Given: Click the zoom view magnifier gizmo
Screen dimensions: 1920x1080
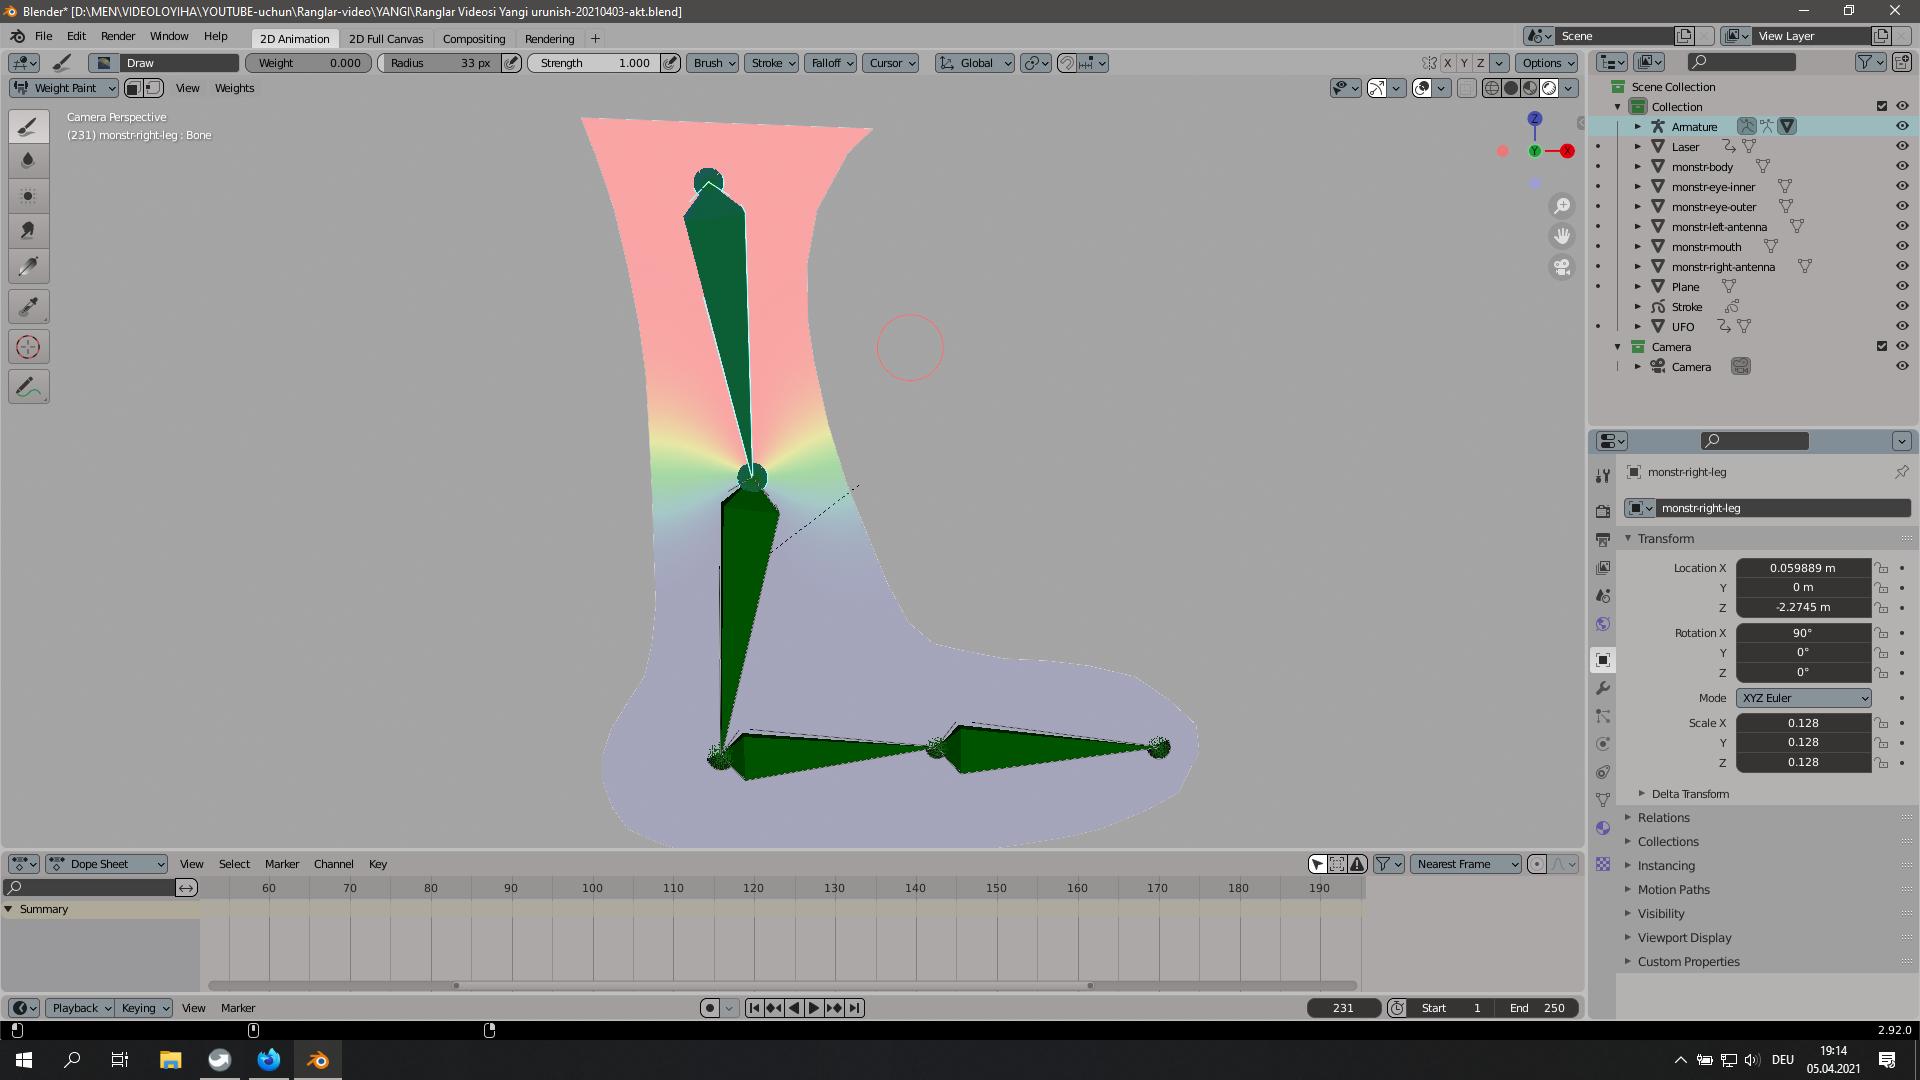Looking at the screenshot, I should coord(1561,206).
